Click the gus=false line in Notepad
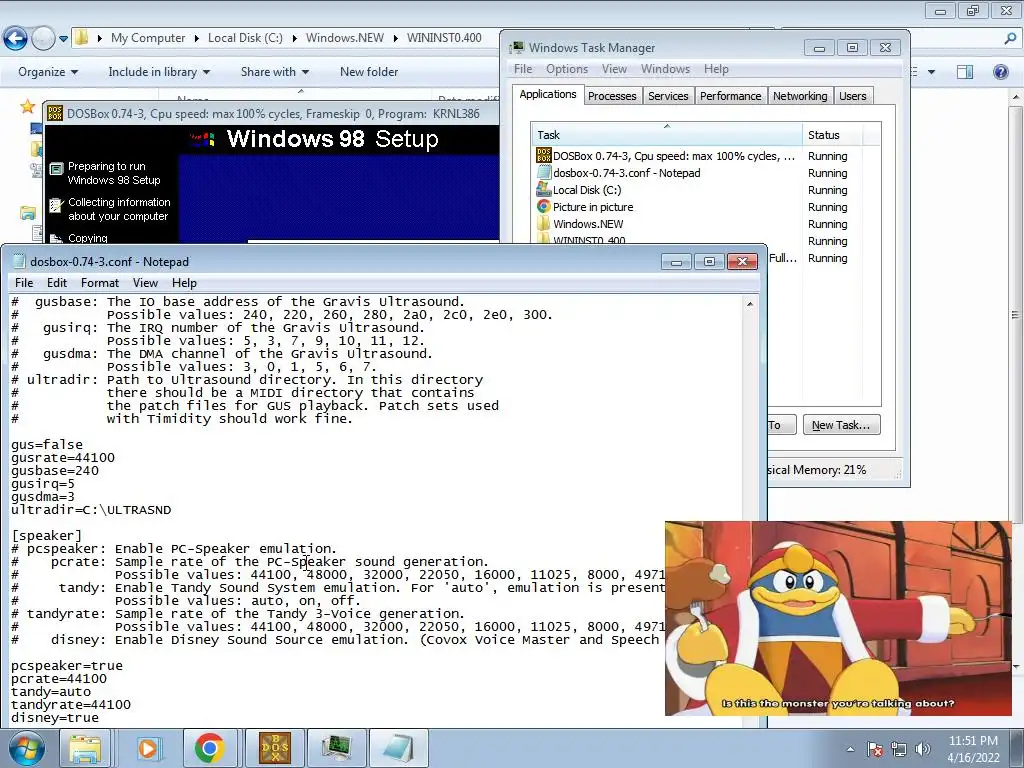This screenshot has height=768, width=1024. [x=47, y=445]
